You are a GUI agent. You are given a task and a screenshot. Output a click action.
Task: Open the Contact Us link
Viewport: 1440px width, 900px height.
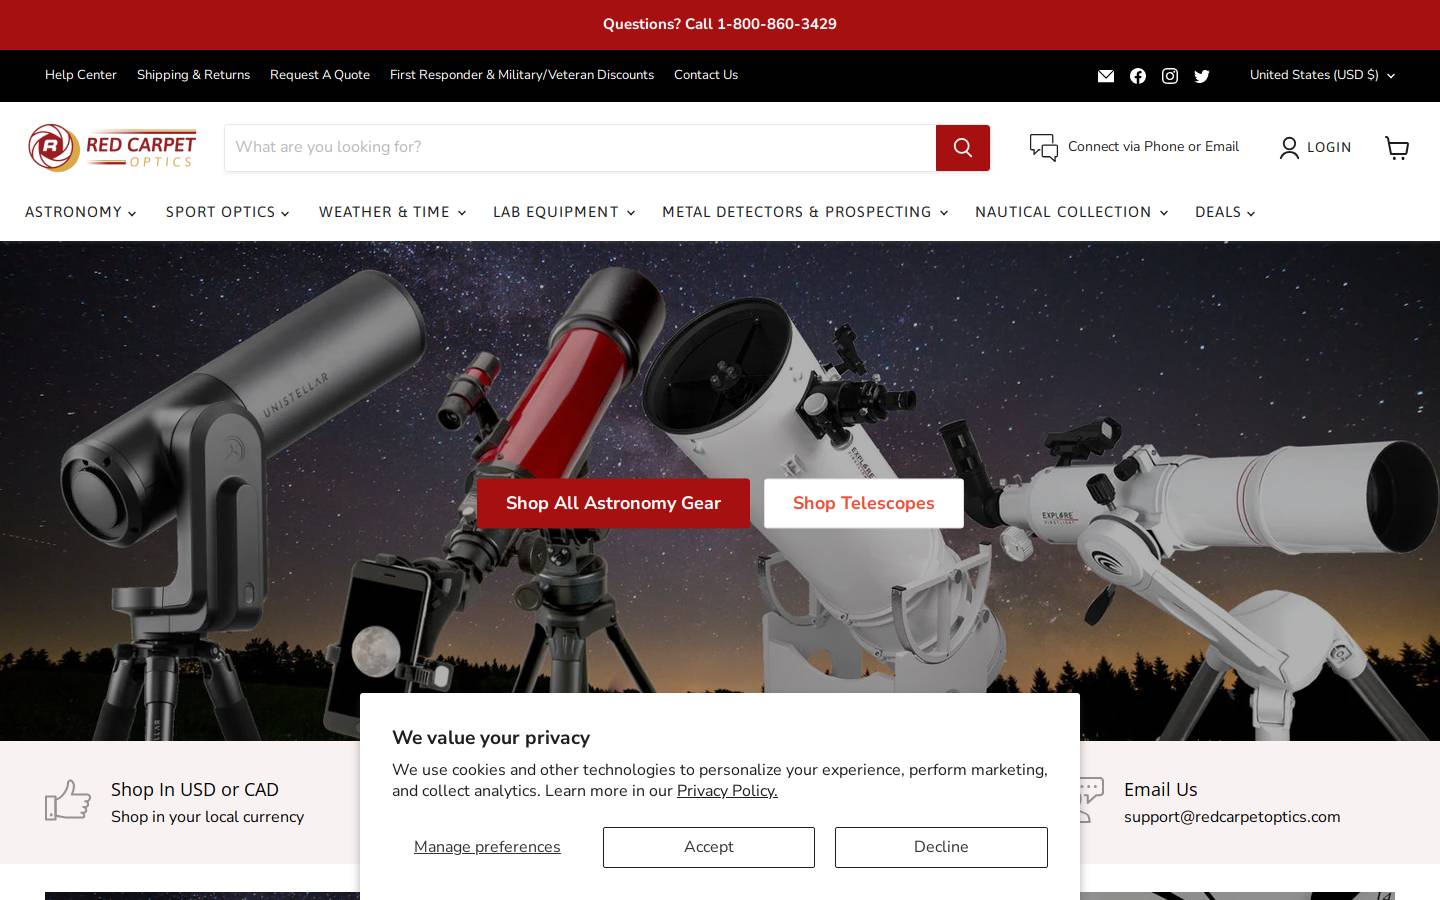(x=706, y=75)
